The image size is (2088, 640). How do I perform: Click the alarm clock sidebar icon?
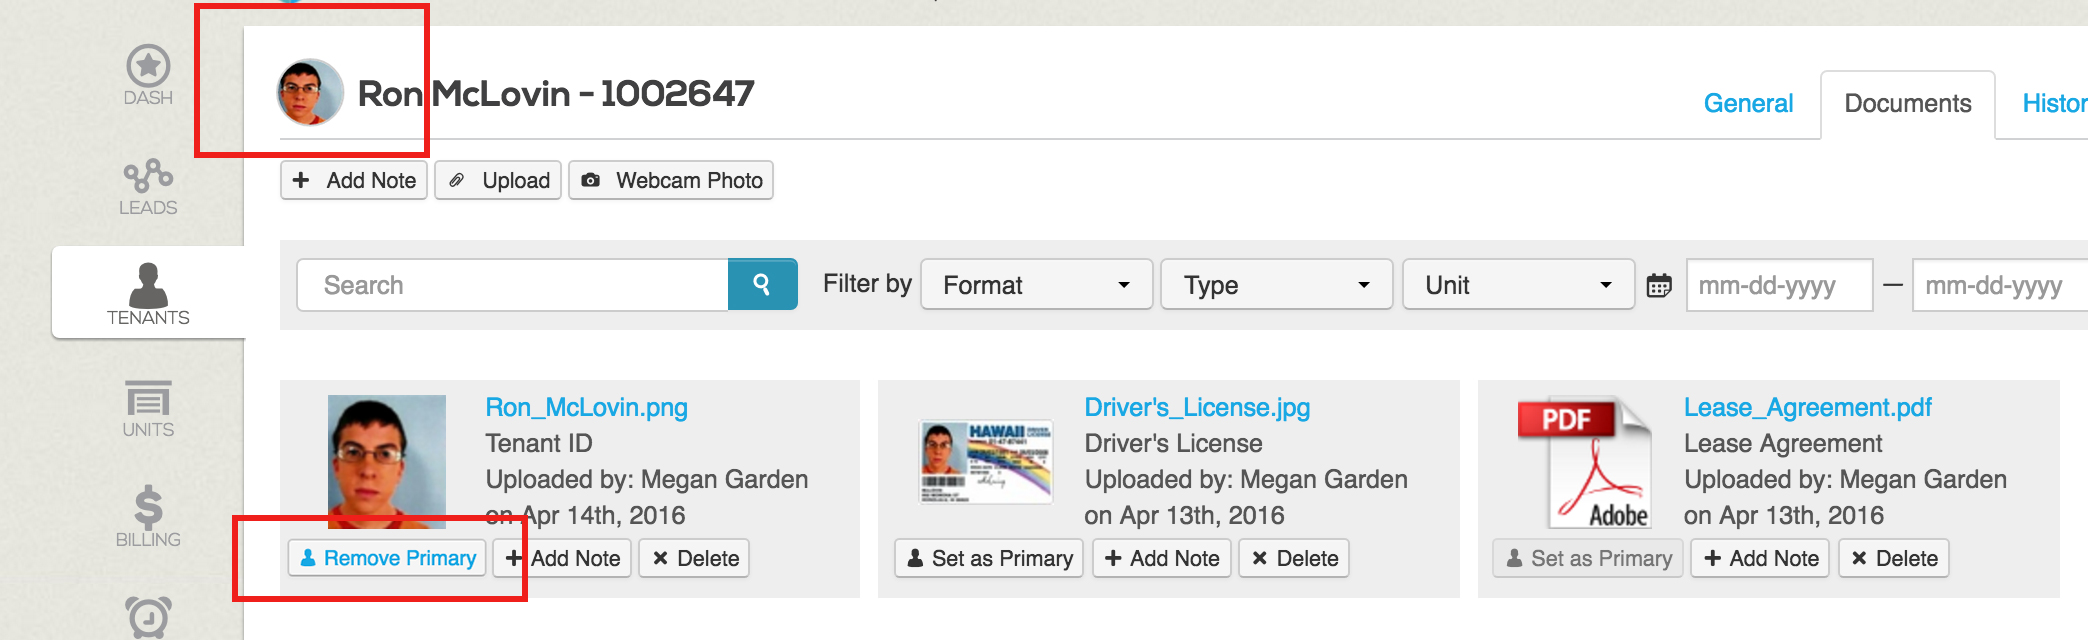148,617
